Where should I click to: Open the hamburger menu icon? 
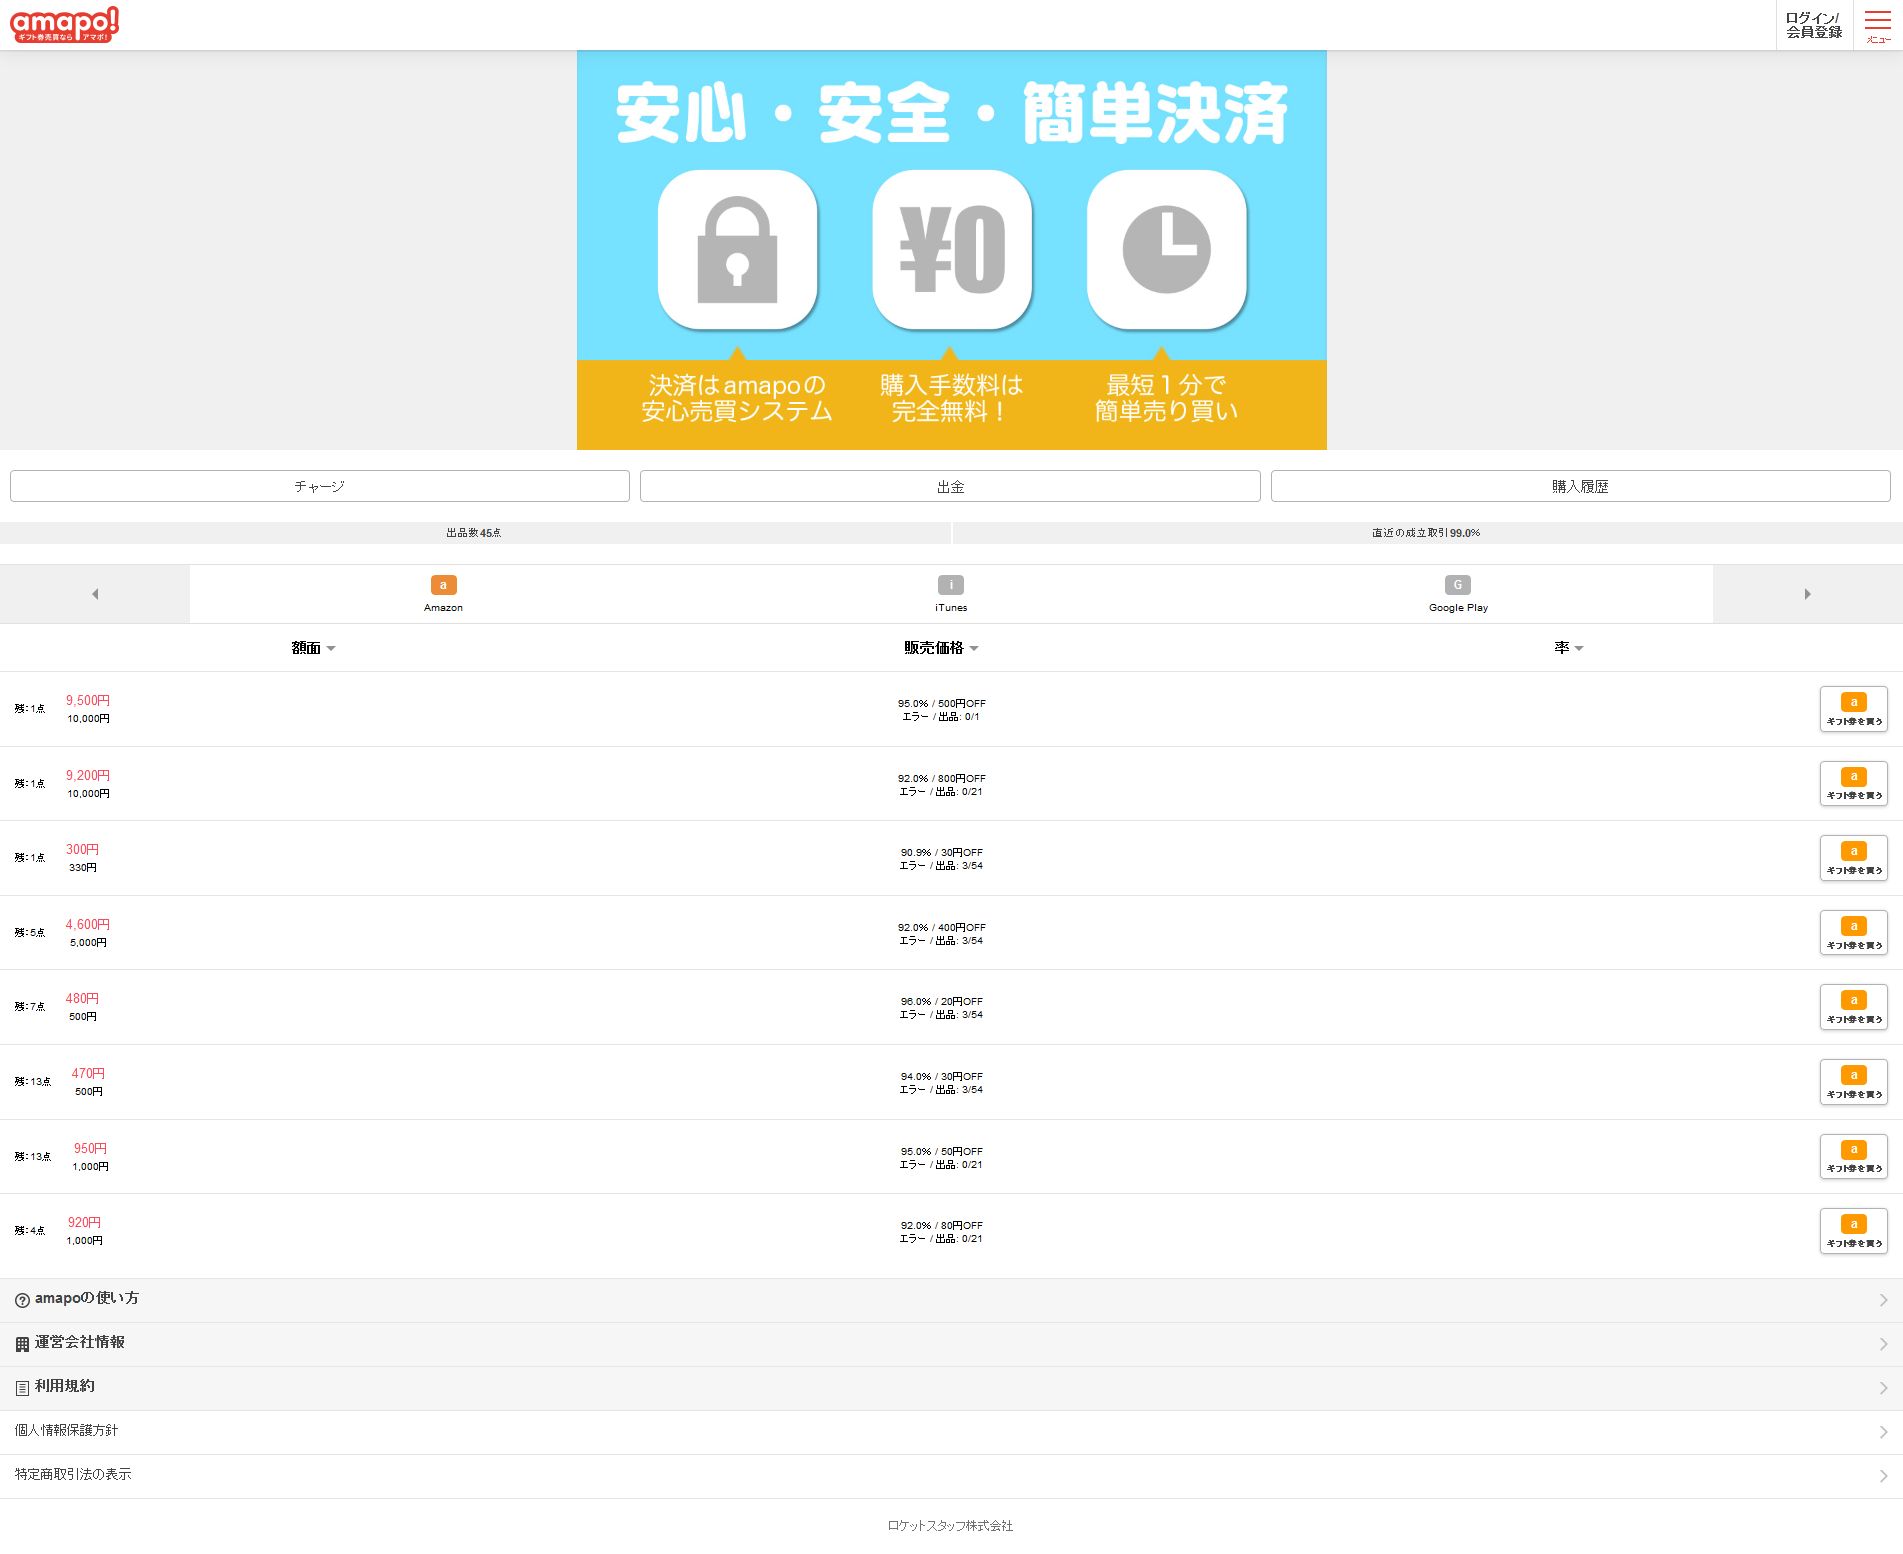pos(1878,25)
